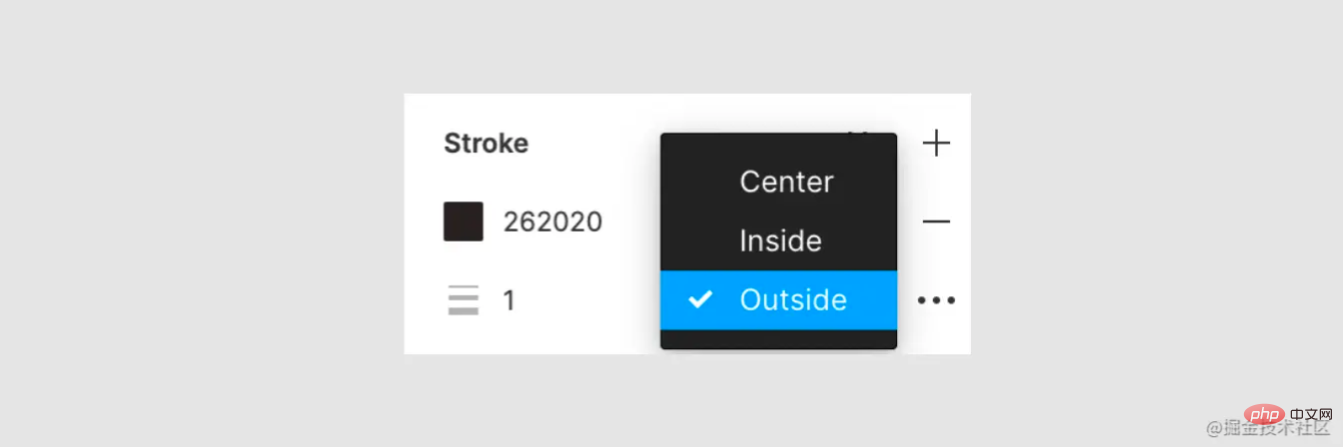This screenshot has width=1343, height=447.
Task: Click the checkmark next to Outside
Action: pos(701,299)
